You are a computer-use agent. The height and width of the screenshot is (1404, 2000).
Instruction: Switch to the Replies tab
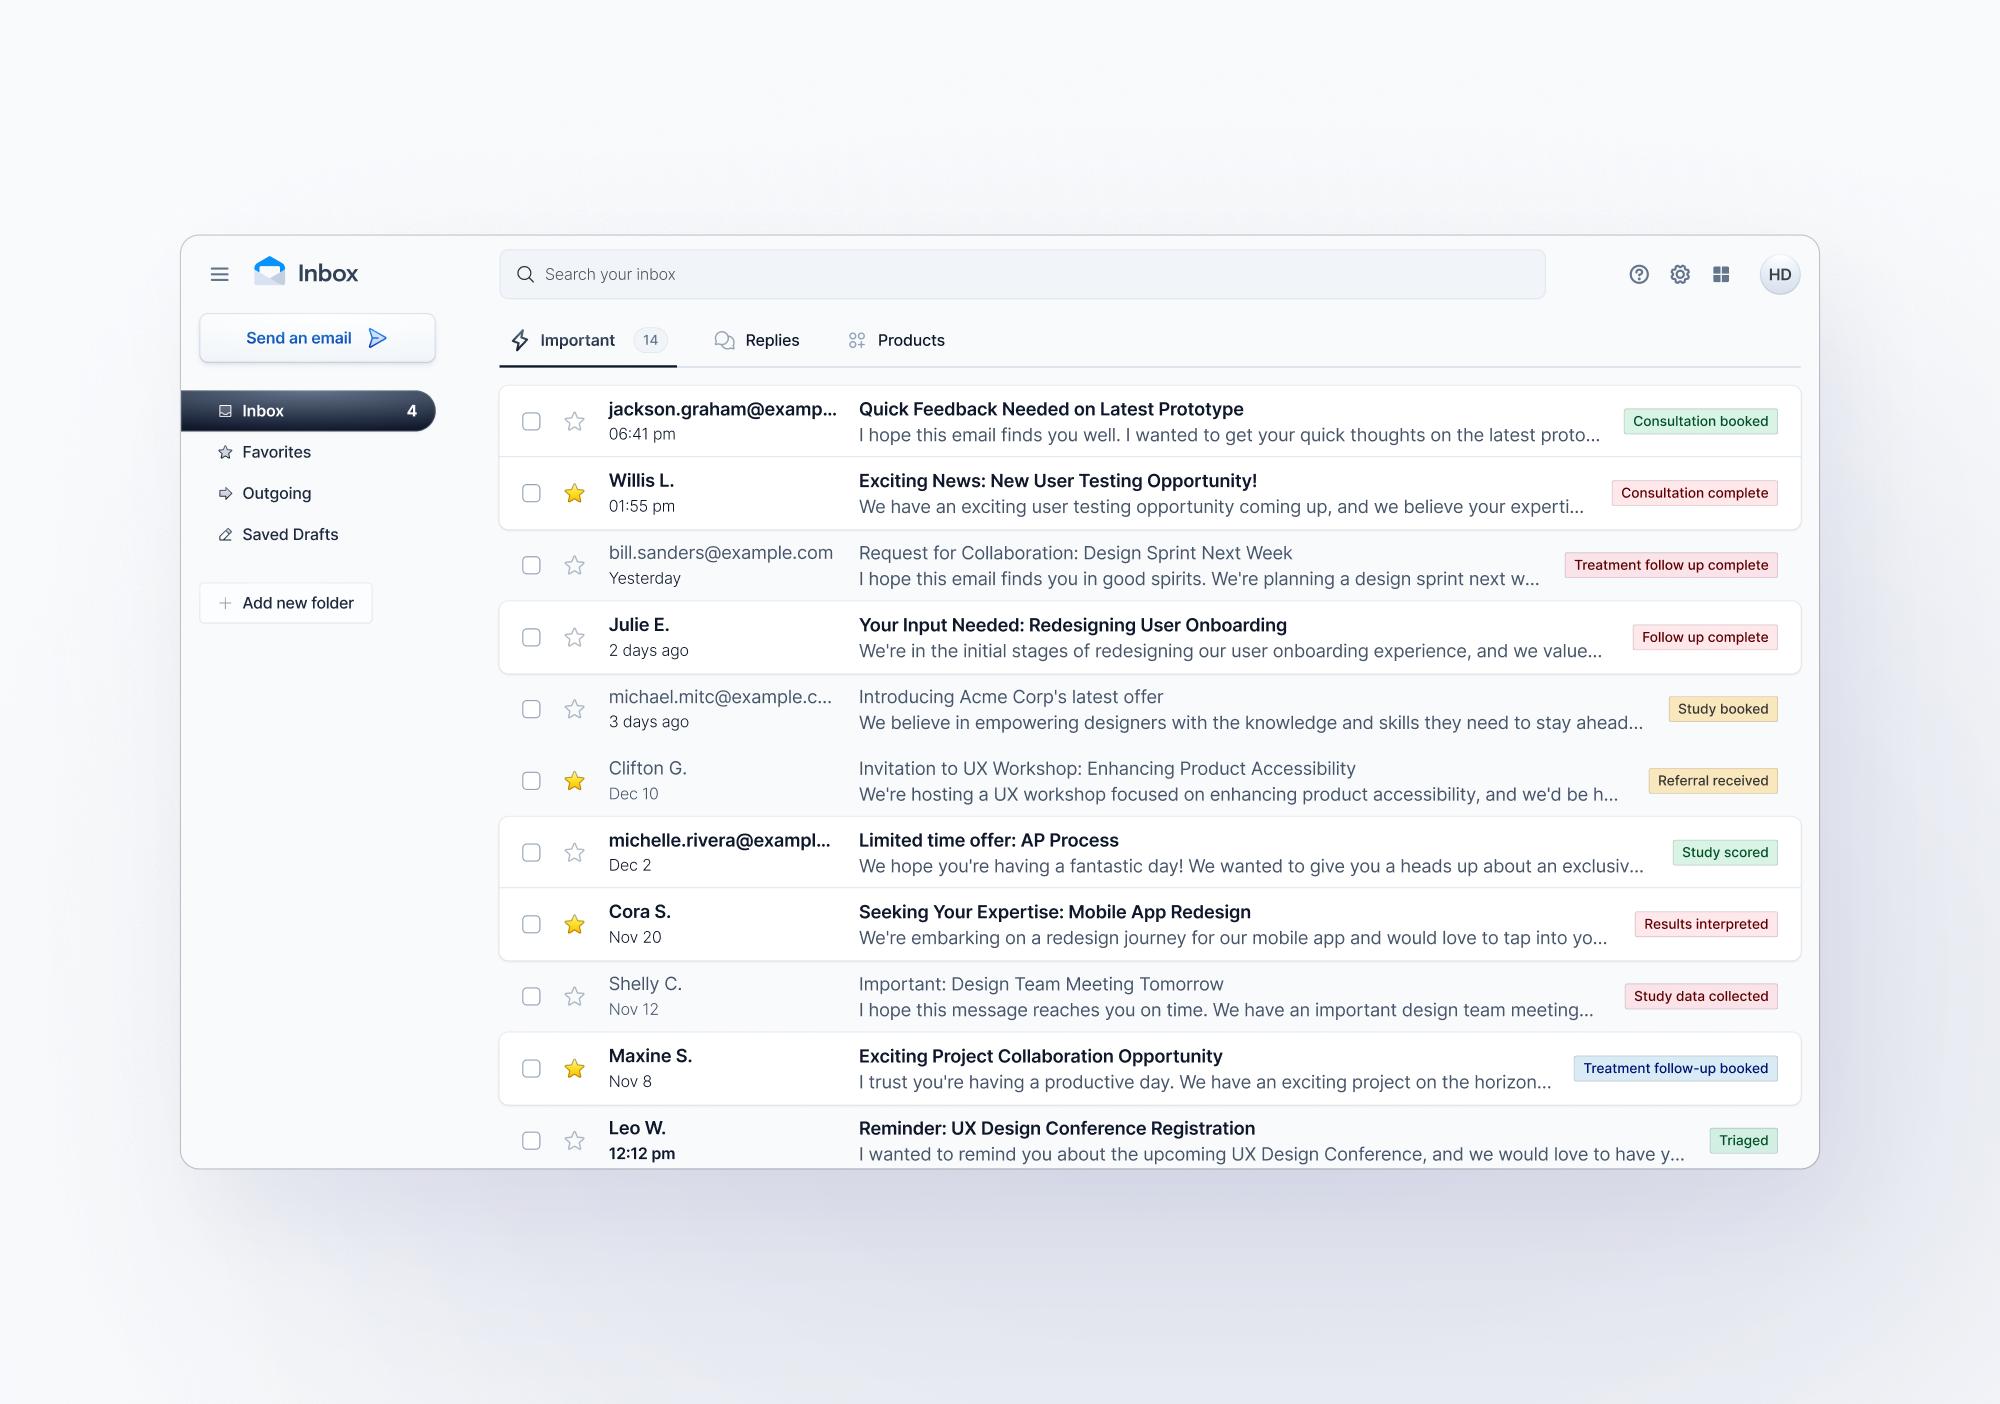pyautogui.click(x=757, y=340)
